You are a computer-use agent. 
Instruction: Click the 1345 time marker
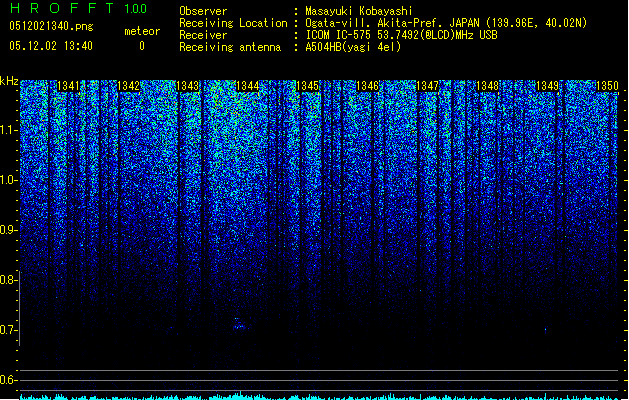coord(307,86)
